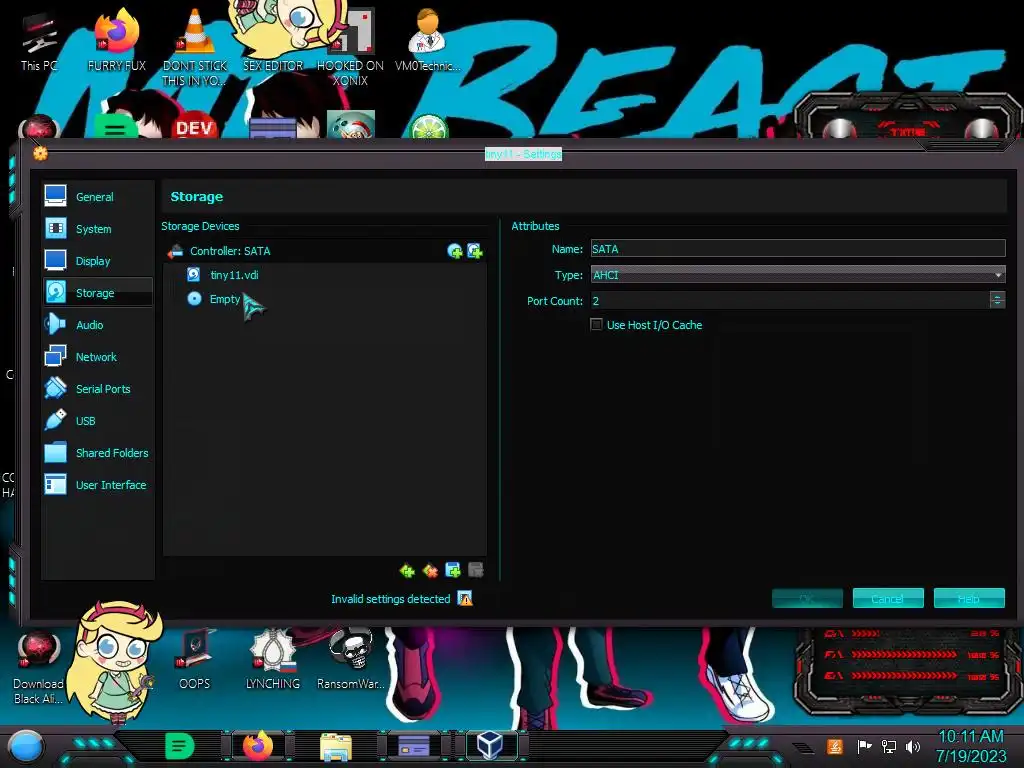Click the Download Black Ali desktop icon
1024x768 pixels.
point(39,668)
